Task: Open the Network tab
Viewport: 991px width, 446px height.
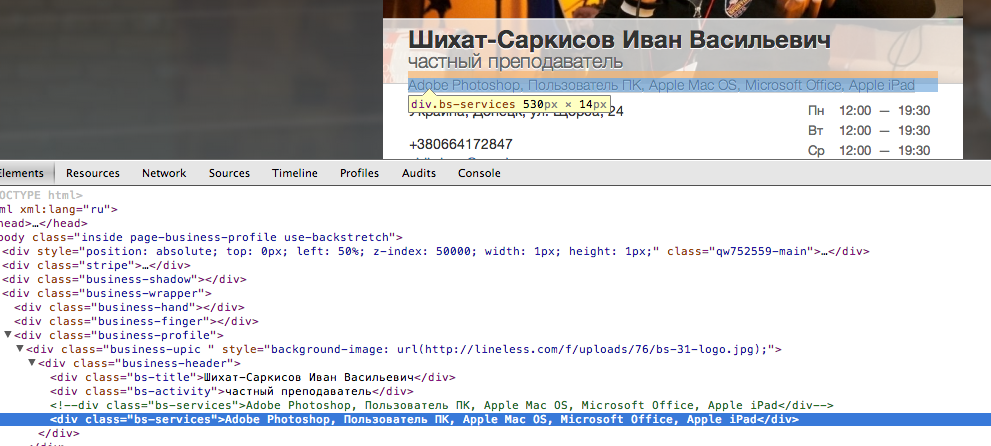Action: pyautogui.click(x=164, y=173)
